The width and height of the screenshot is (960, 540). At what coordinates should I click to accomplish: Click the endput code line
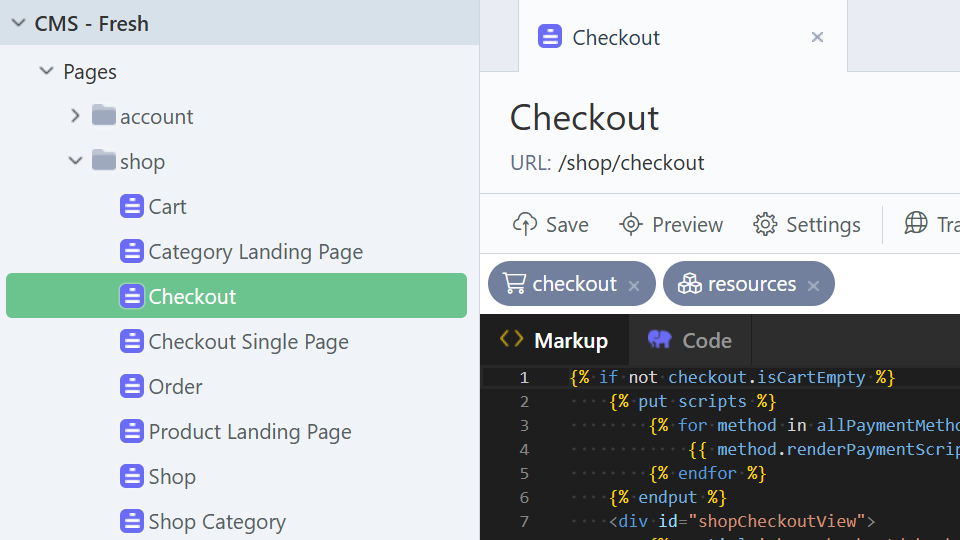point(668,497)
